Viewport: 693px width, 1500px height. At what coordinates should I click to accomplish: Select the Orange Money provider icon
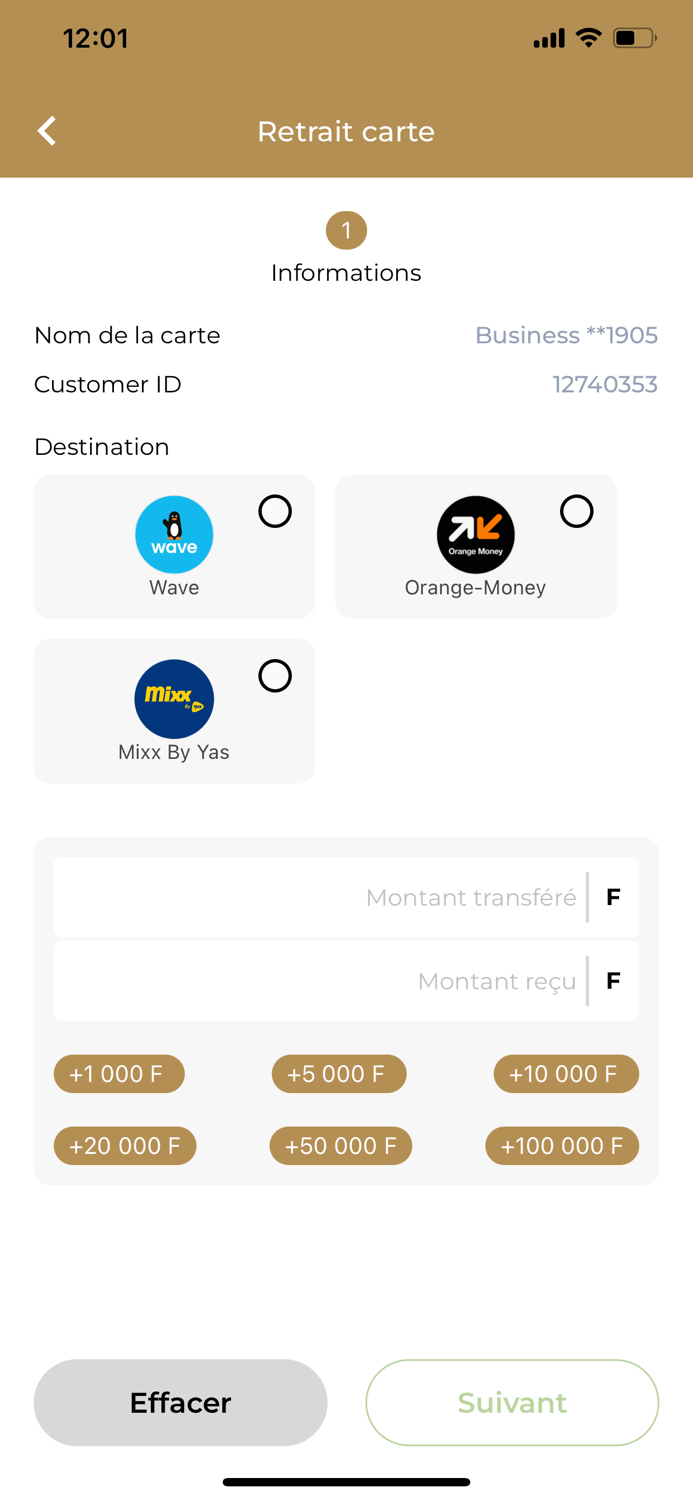(x=475, y=534)
